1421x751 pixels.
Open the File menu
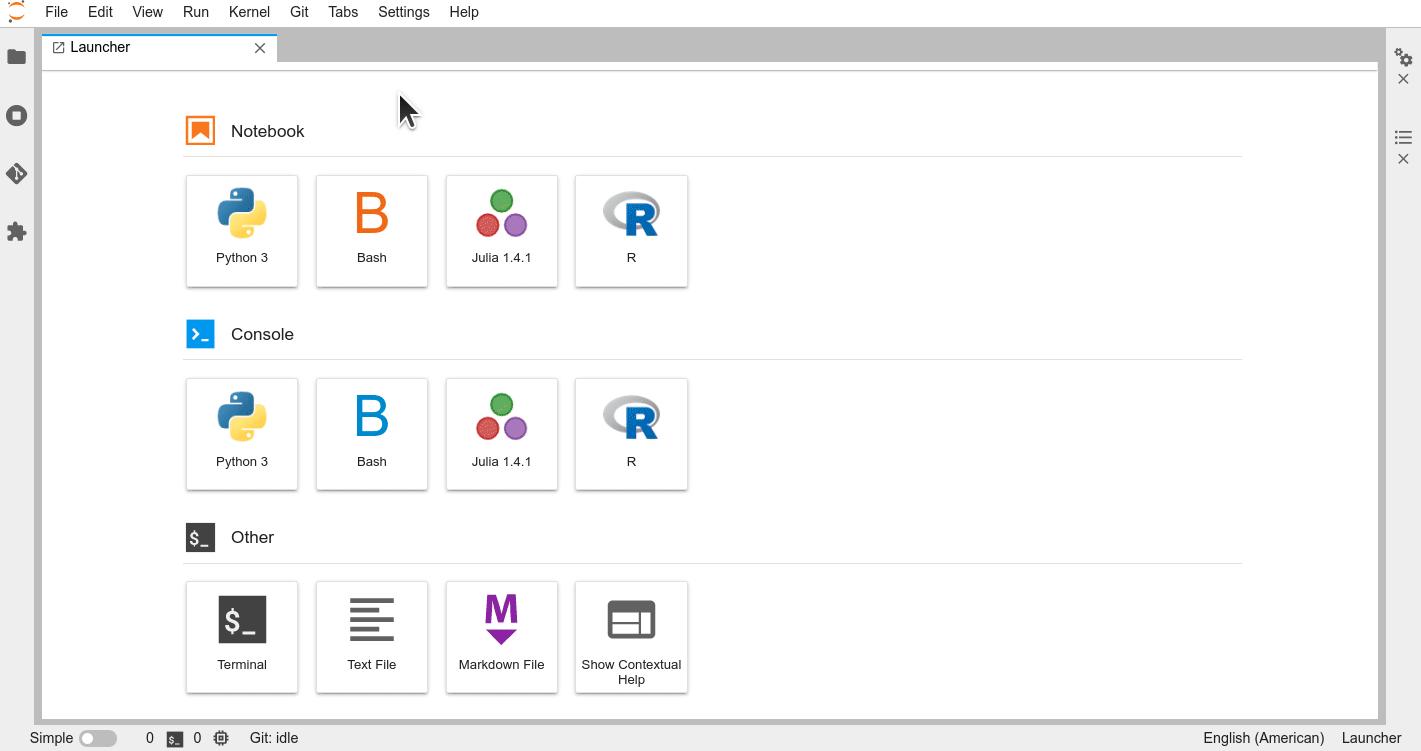pos(57,12)
